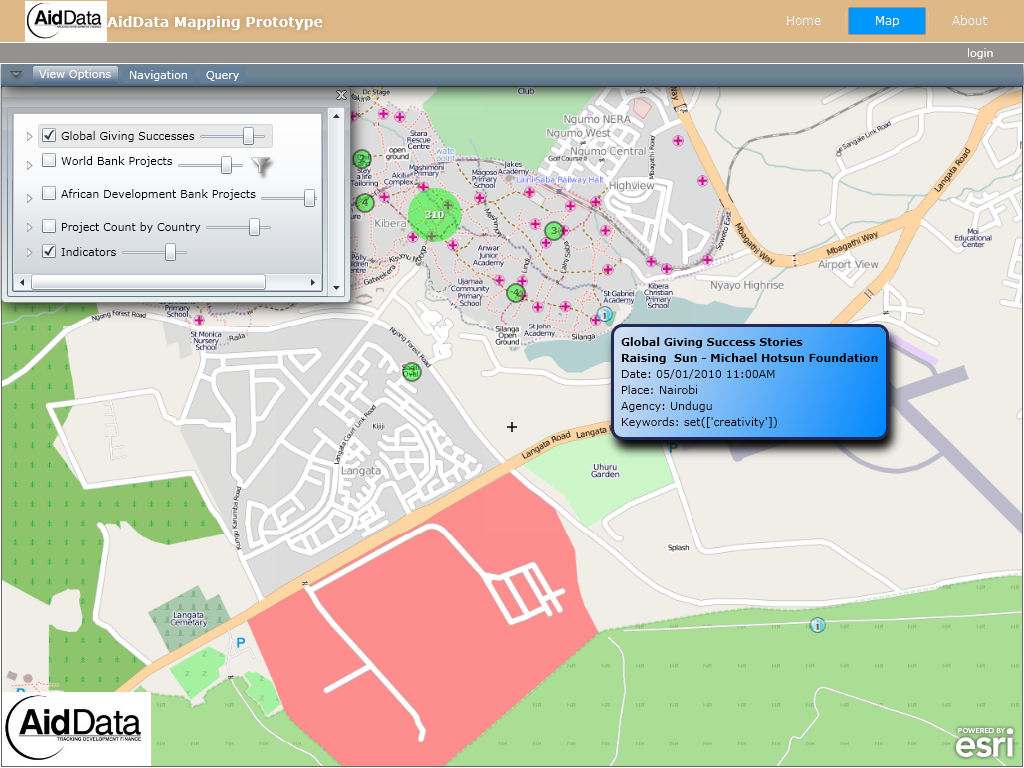Viewport: 1024px width, 768px height.
Task: Close the View Options layer panel
Action: (x=341, y=95)
